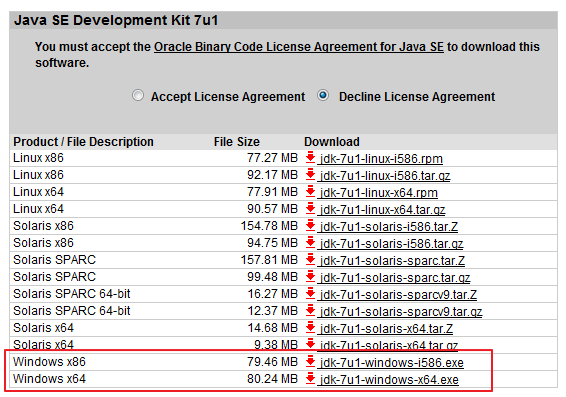Screen dimensions: 566x397
Task: Click red download arrow beside solaris-sparc.tar.Z
Action: [x=310, y=259]
